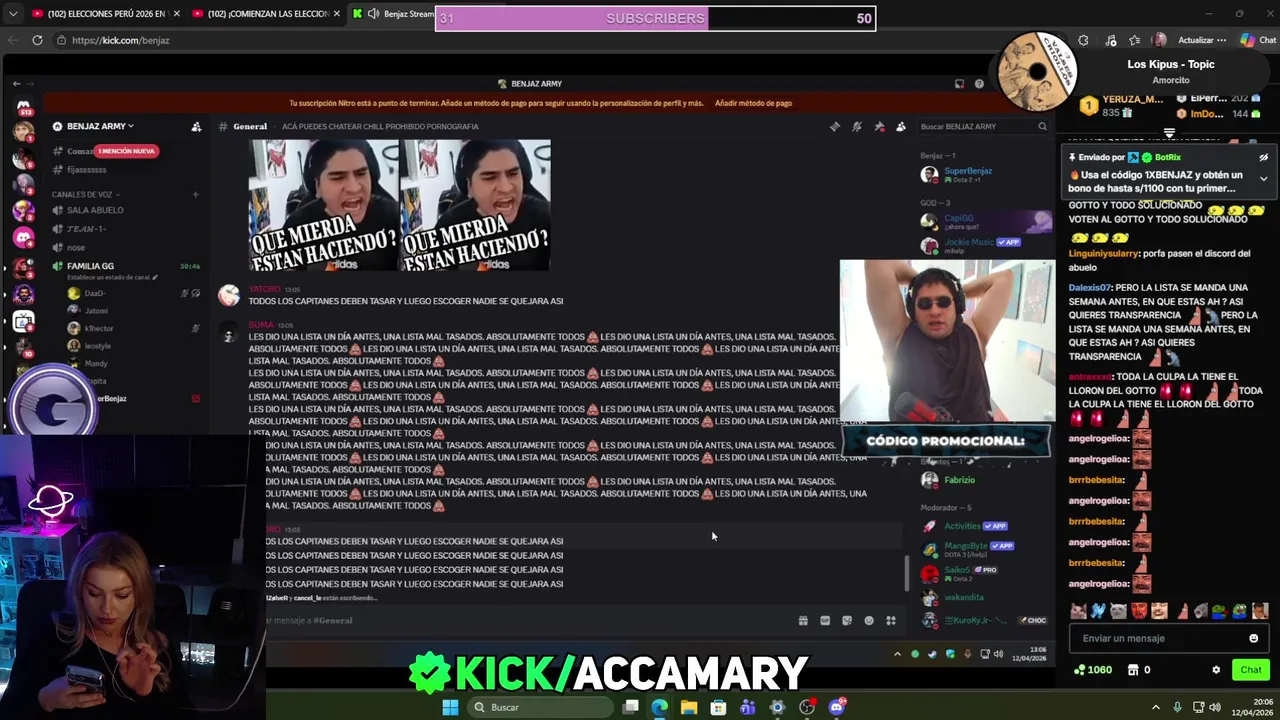Open Discord app on Windows taskbar
1280x720 pixels.
[837, 707]
